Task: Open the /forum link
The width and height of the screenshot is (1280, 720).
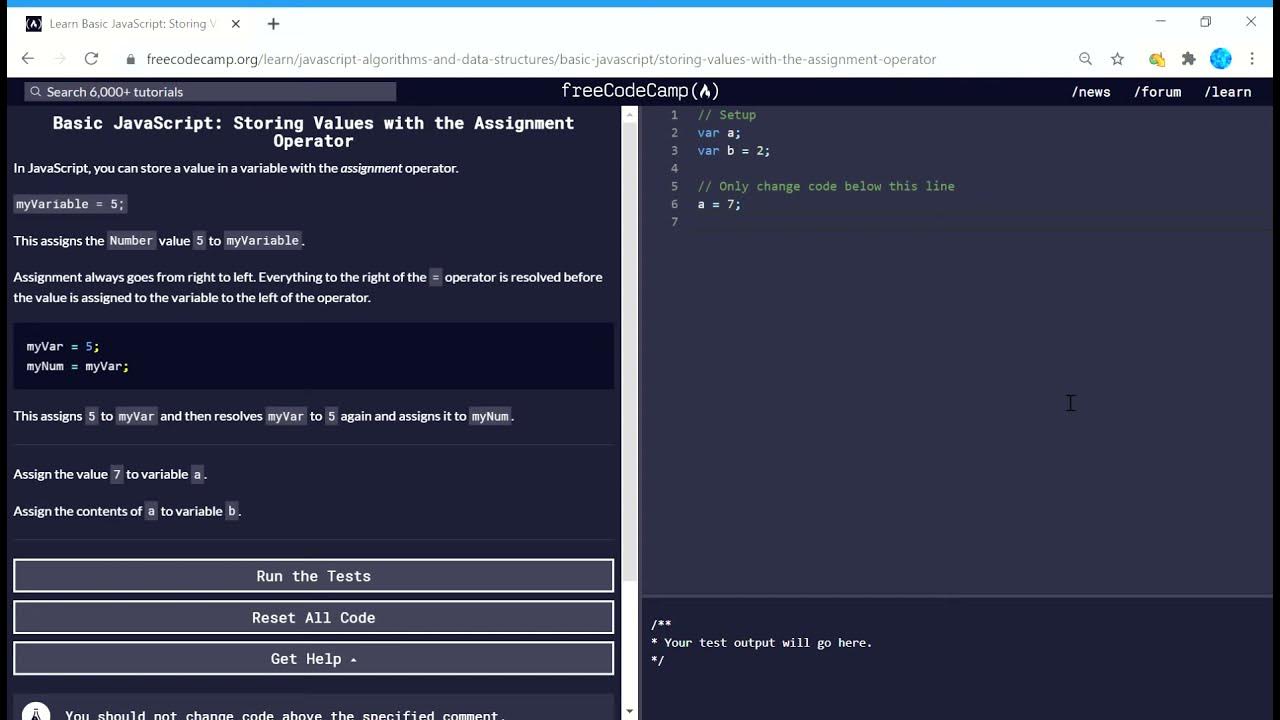Action: (x=1157, y=91)
